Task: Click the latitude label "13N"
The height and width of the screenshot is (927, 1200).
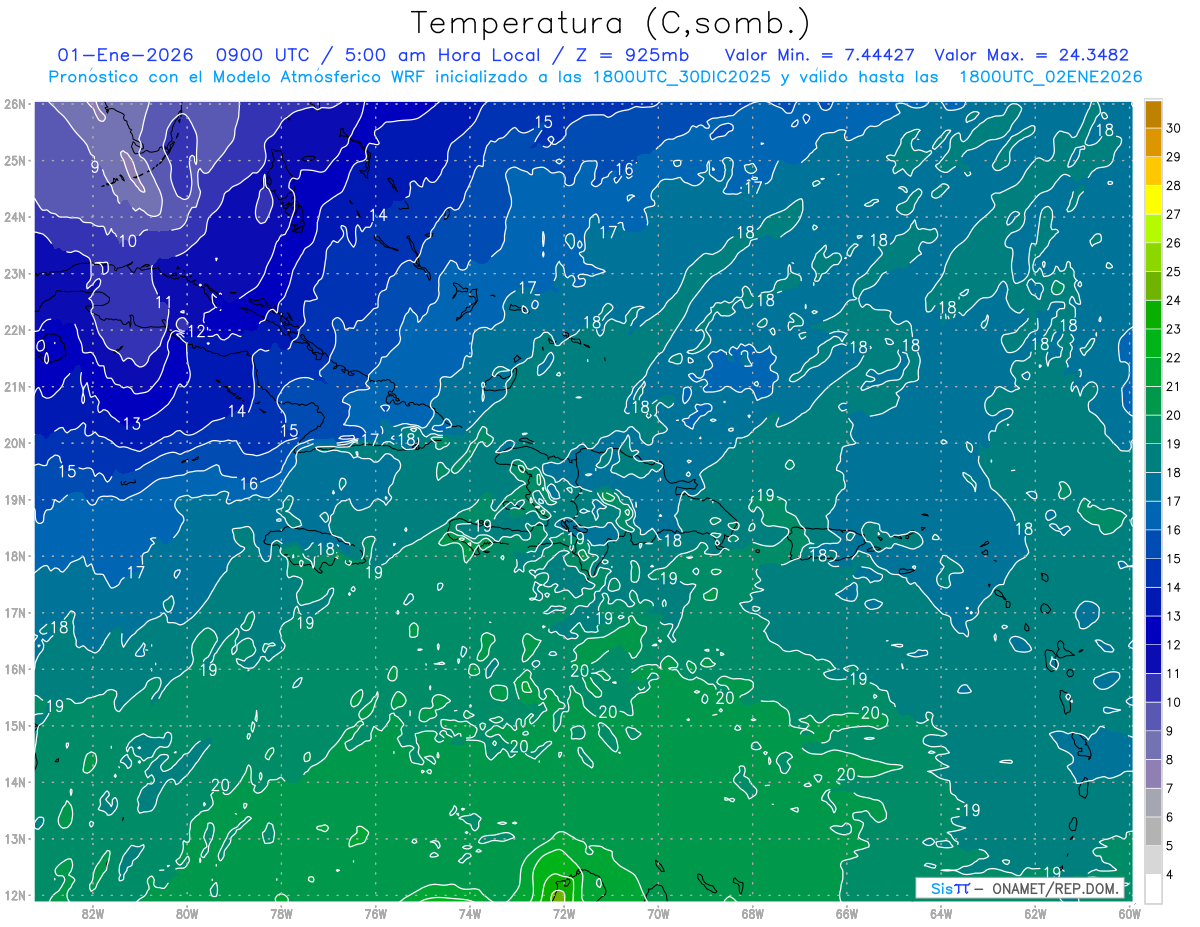Action: [14, 839]
